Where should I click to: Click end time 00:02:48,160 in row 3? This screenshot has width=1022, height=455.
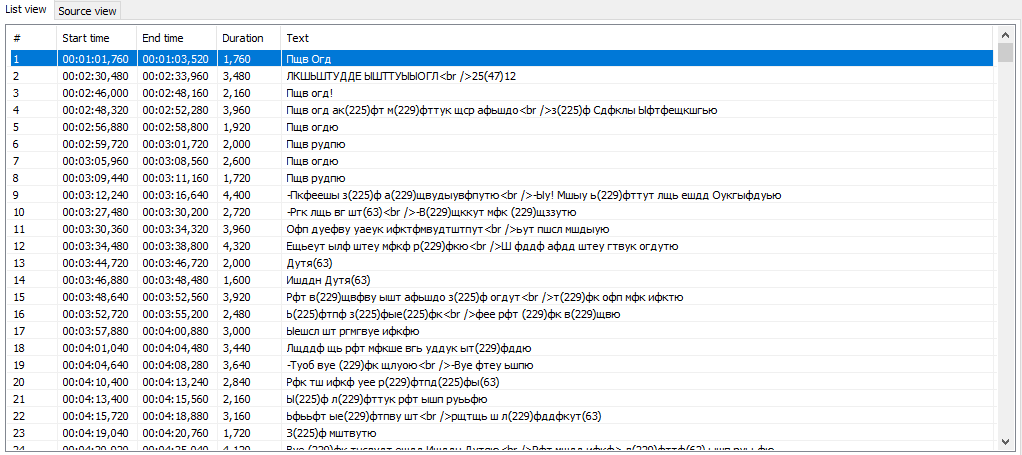pyautogui.click(x=176, y=93)
